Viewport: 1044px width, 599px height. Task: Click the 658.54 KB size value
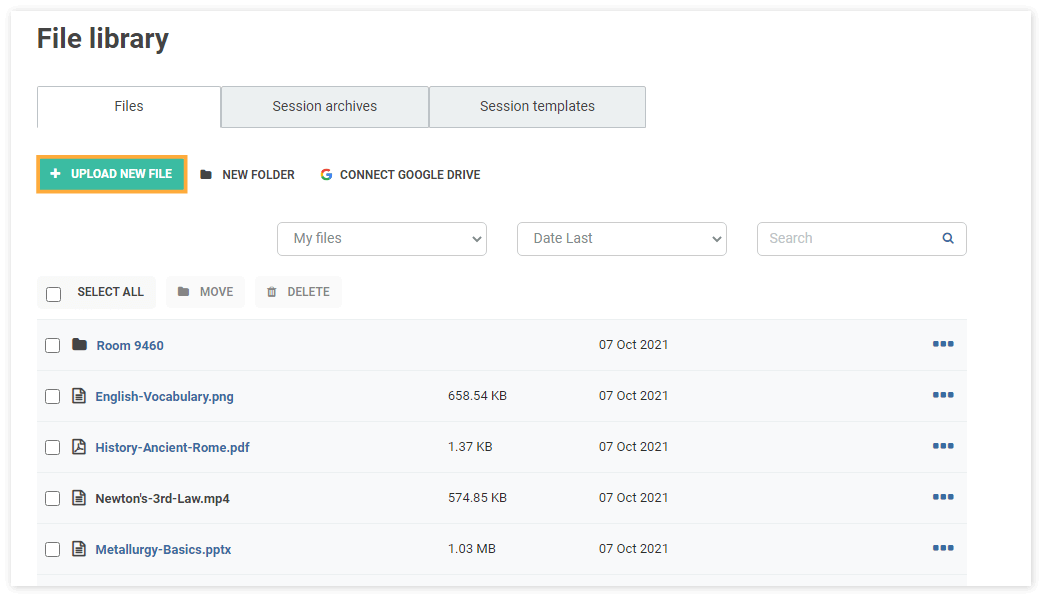(x=477, y=396)
